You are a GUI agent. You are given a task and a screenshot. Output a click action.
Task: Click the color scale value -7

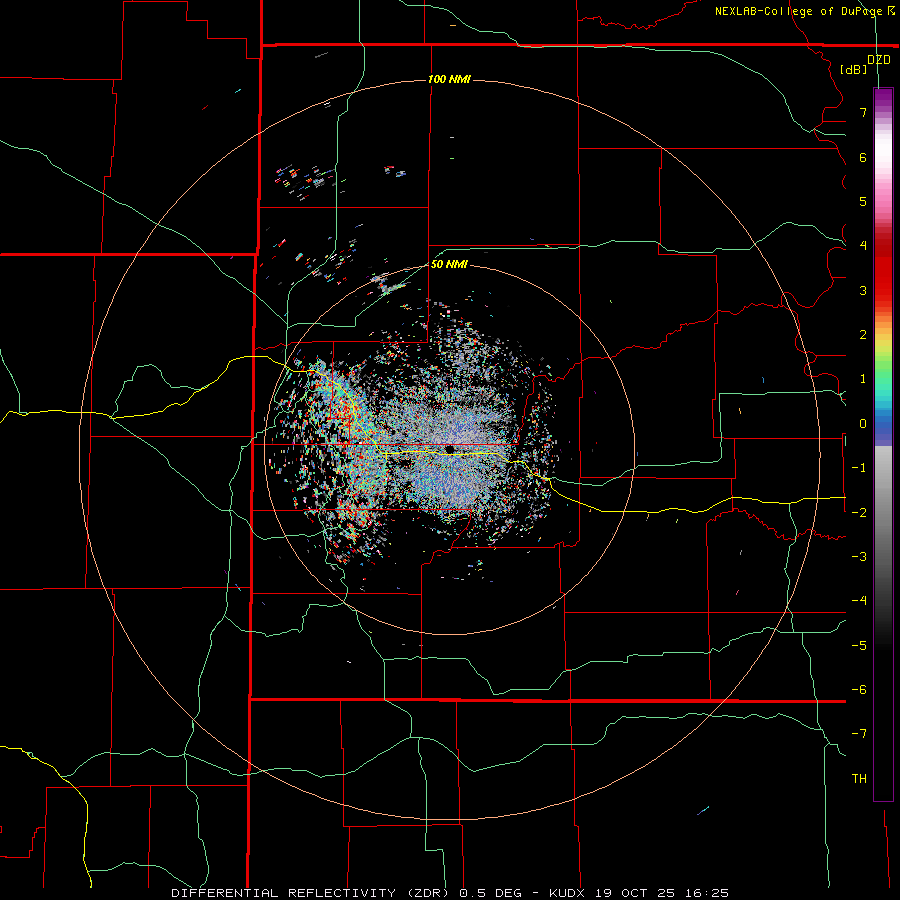click(x=859, y=734)
